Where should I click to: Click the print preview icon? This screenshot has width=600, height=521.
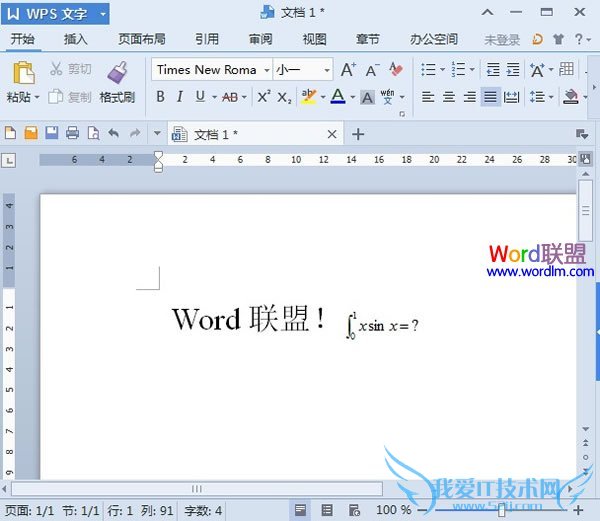coord(93,133)
